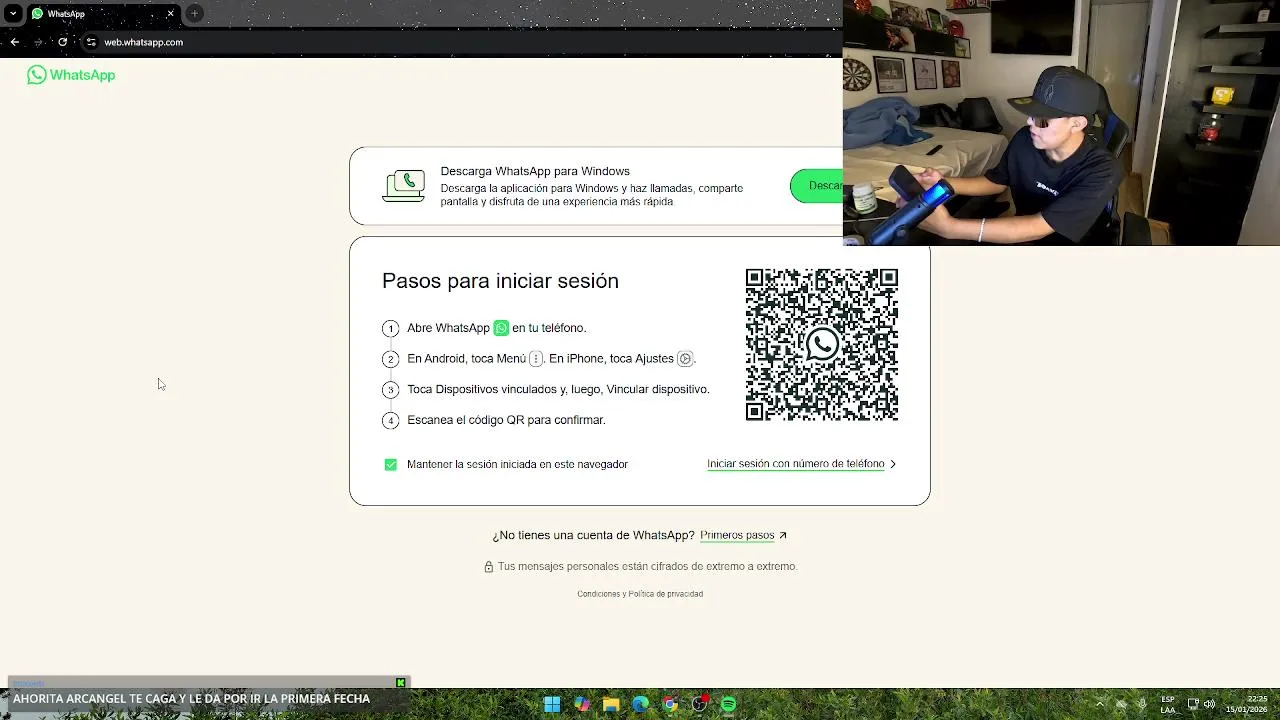1280x720 pixels.
Task: Click the WhatsApp QR code
Action: coord(822,345)
